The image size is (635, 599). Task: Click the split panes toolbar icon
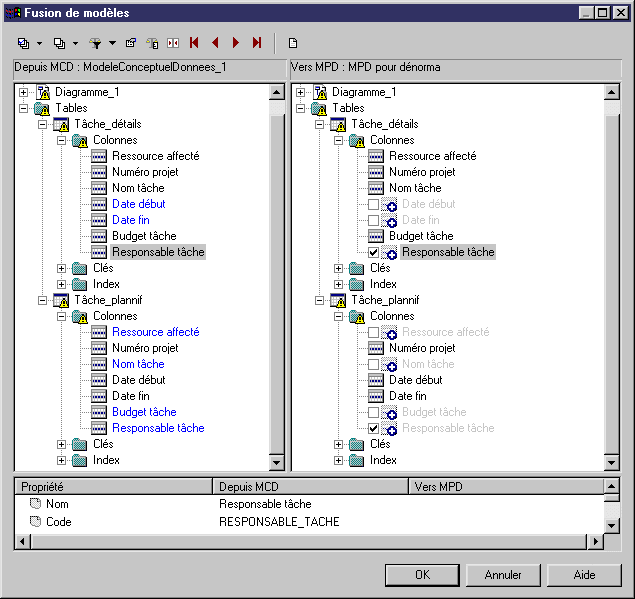click(173, 43)
